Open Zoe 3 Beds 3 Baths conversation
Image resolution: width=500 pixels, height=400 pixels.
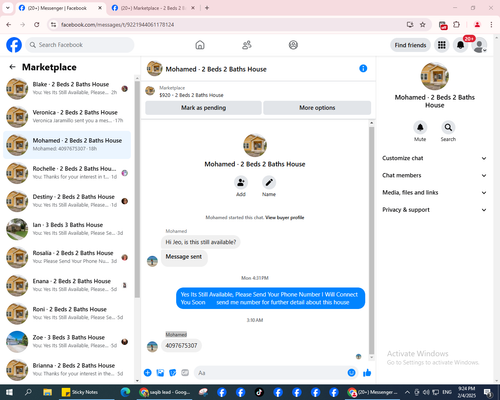tap(67, 341)
